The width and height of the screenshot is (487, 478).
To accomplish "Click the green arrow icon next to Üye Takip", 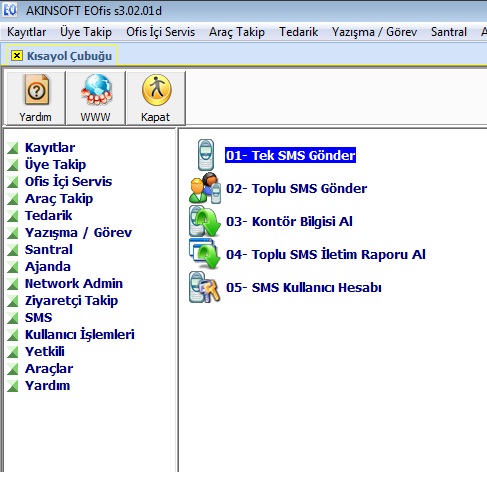I will [13, 165].
